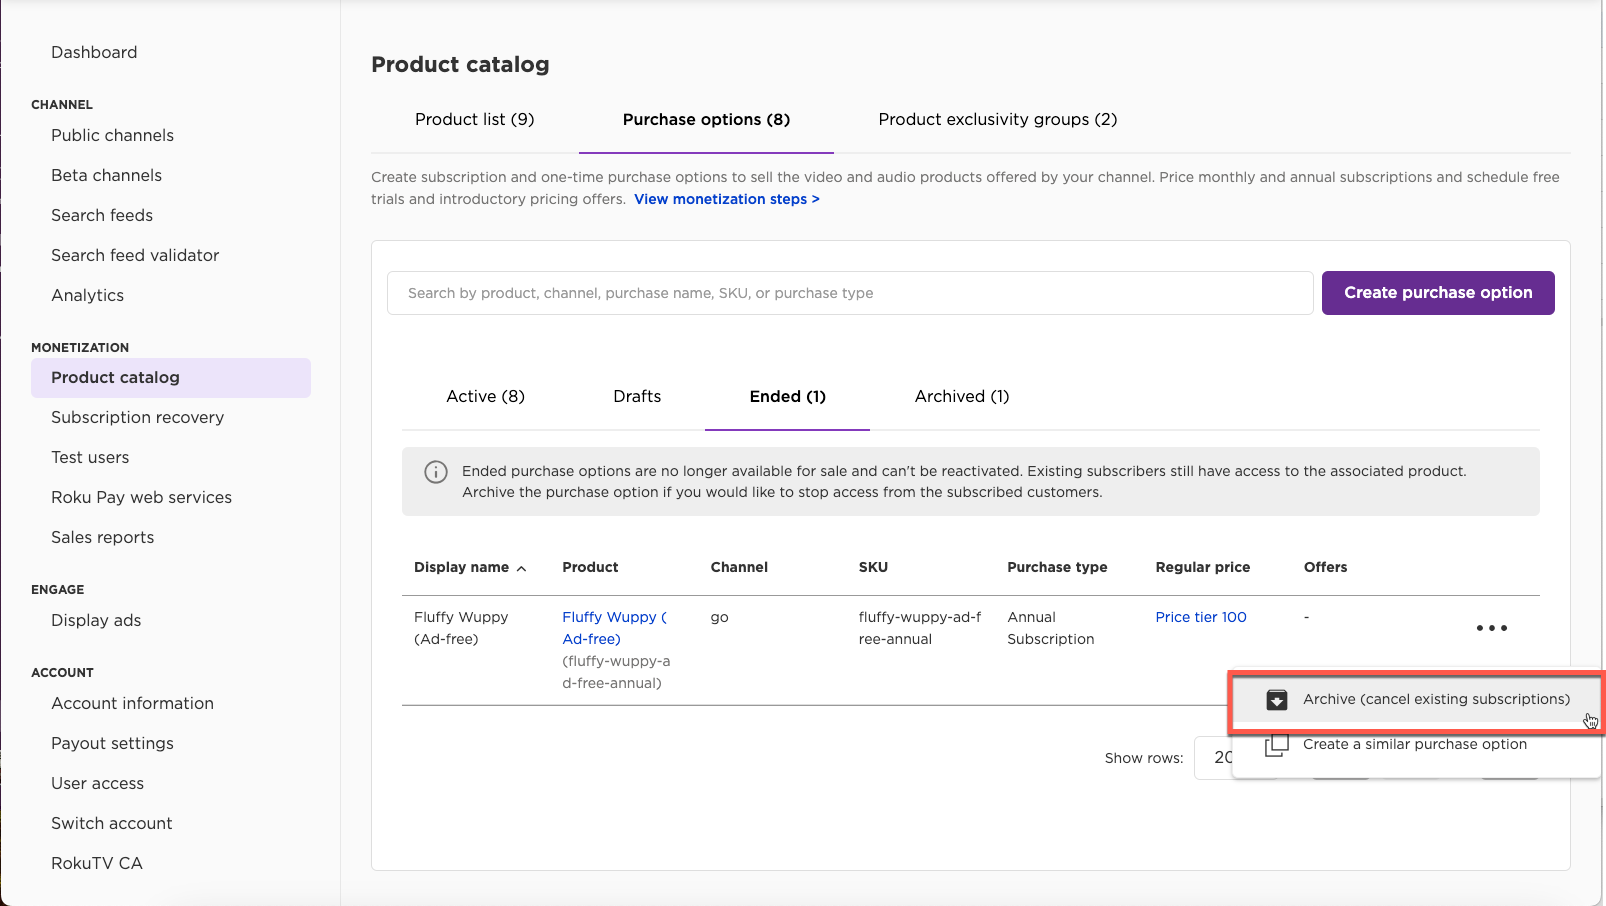This screenshot has height=906, width=1606.
Task: Click the three-dot row actions icon
Action: pos(1491,628)
